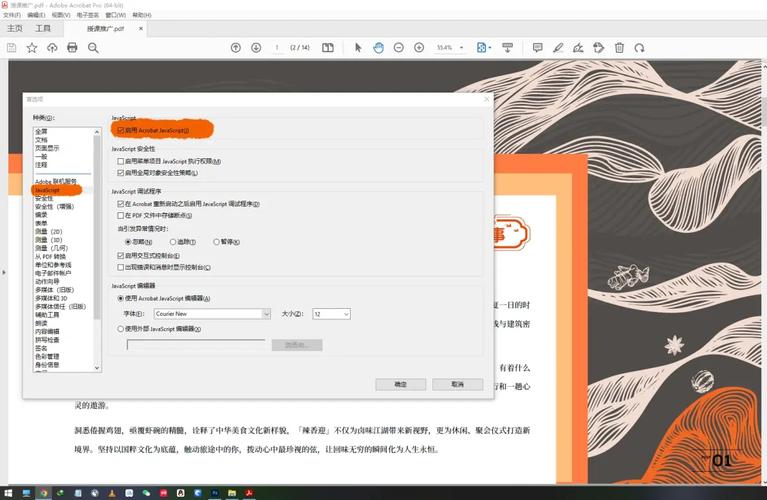Select 使用 Acrobat JavaScript 编辑器 radio button
The width and height of the screenshot is (767, 500).
[x=120, y=298]
